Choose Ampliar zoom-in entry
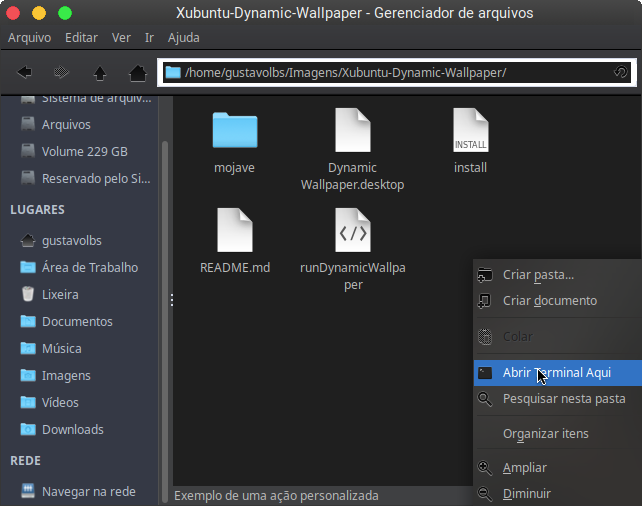This screenshot has width=642, height=506. pyautogui.click(x=558, y=468)
